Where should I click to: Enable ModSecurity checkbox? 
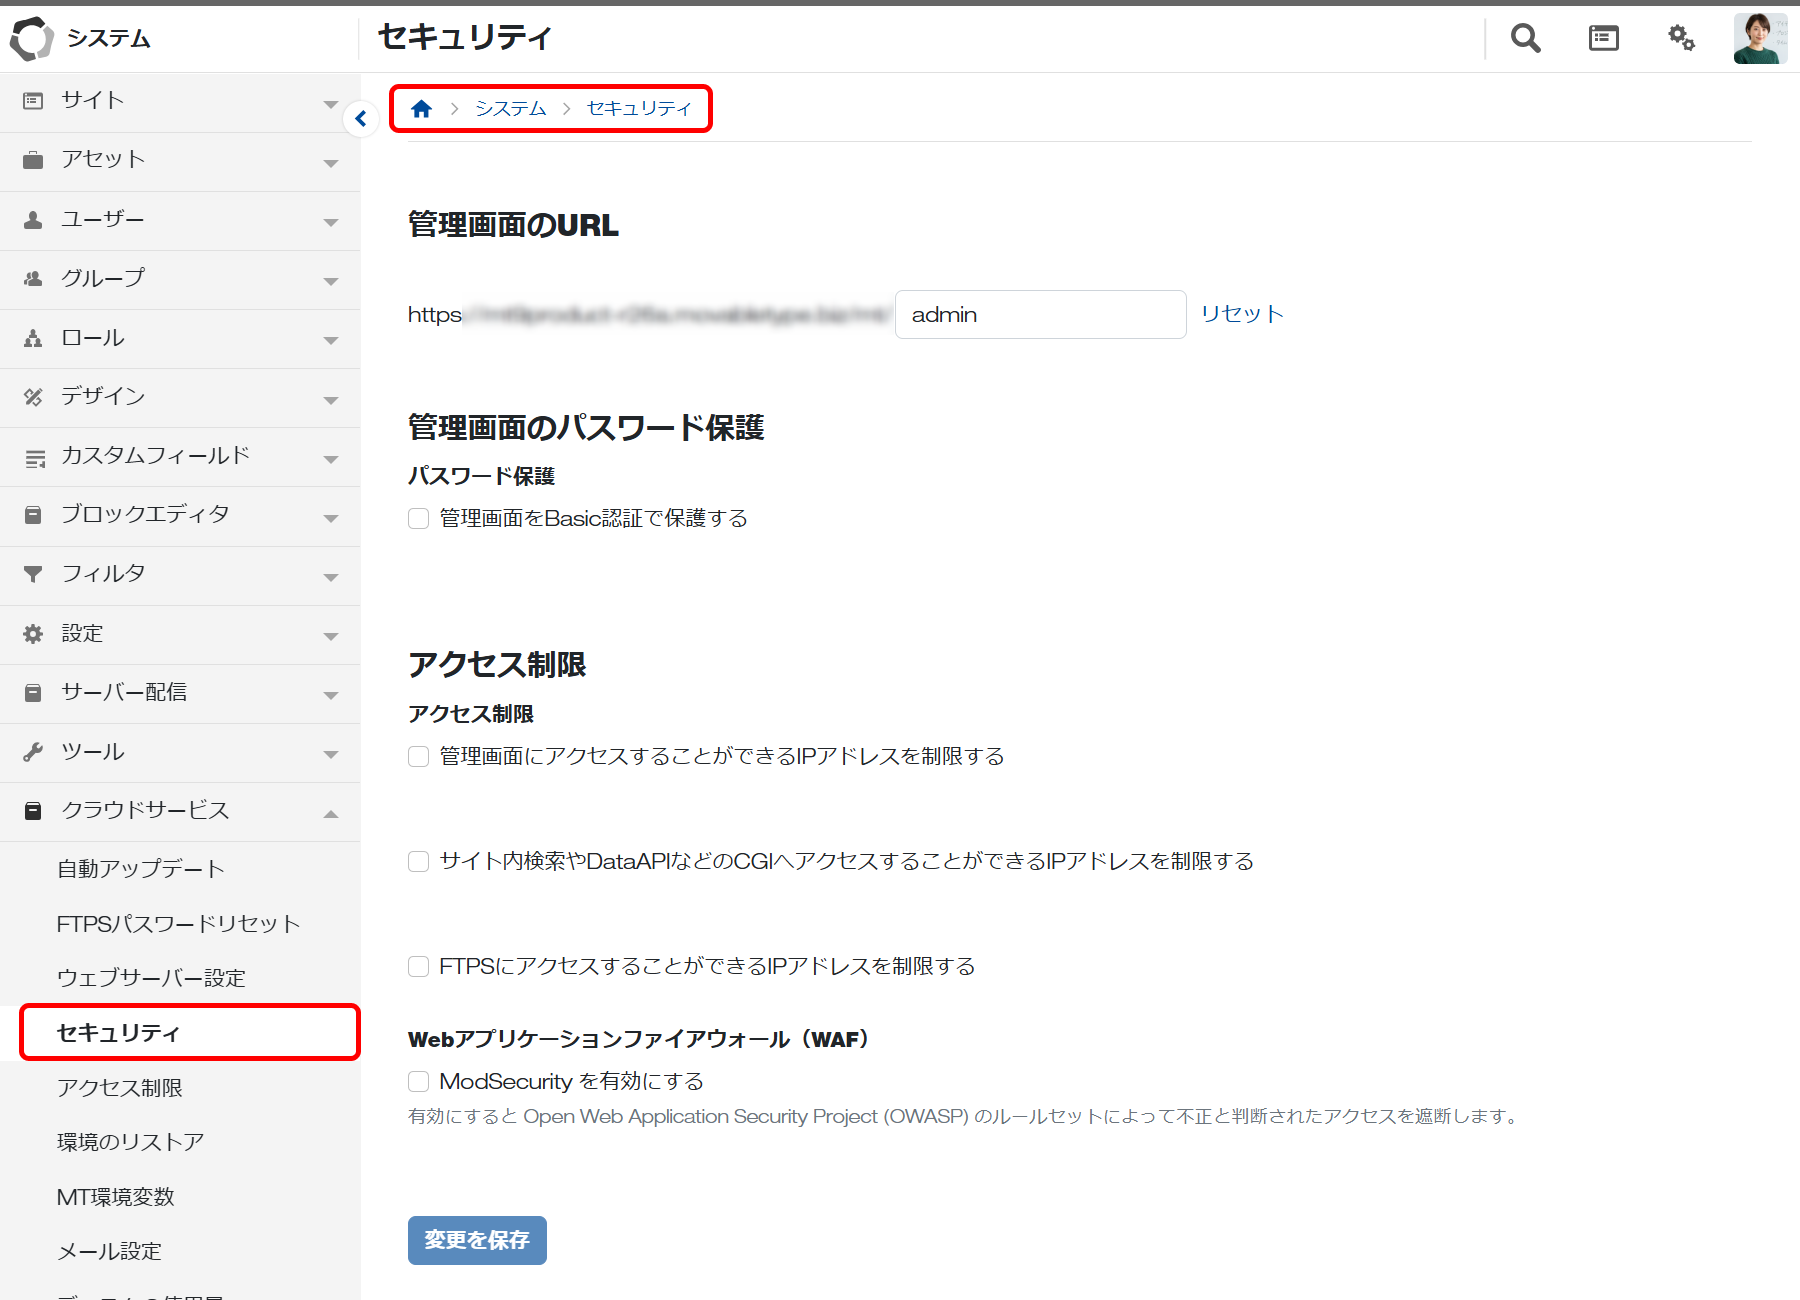point(418,1081)
